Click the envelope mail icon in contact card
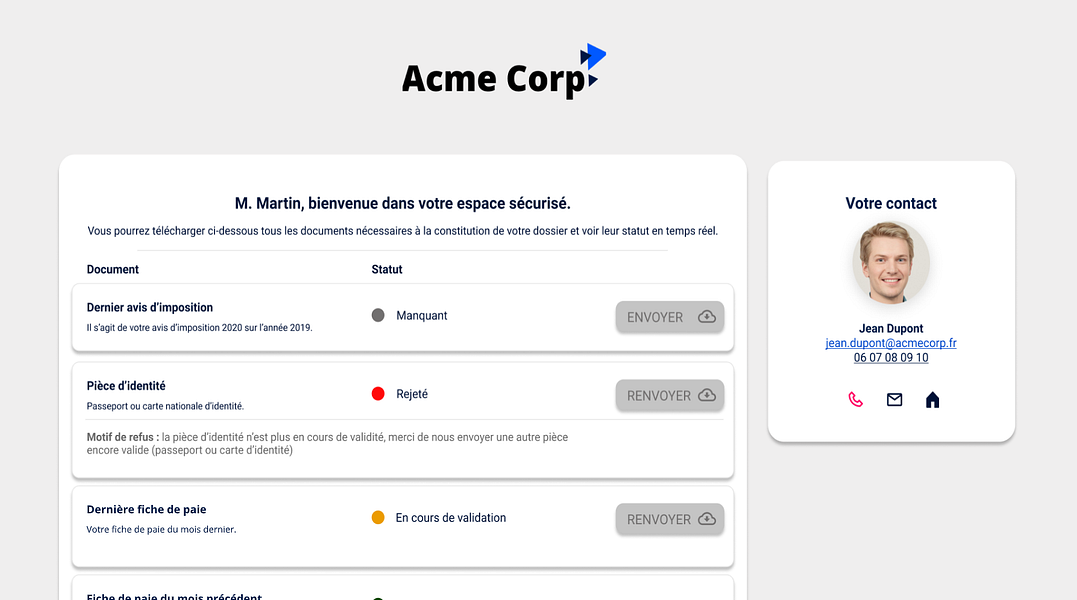Viewport: 1077px width, 600px height. pos(894,400)
